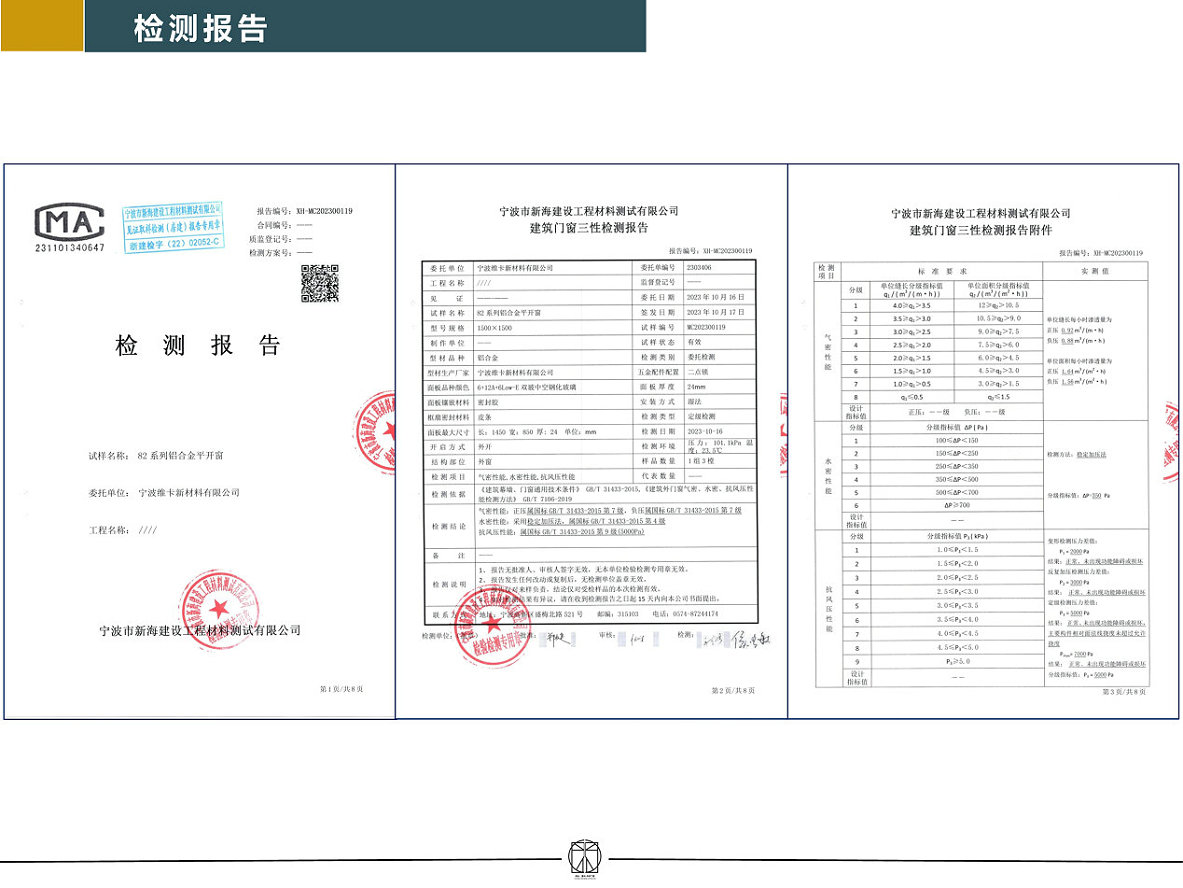
Task: Click the glass spec cell 6+12A+6Low-E 双玻中空钢化玻璃
Action: pyautogui.click(x=527, y=387)
